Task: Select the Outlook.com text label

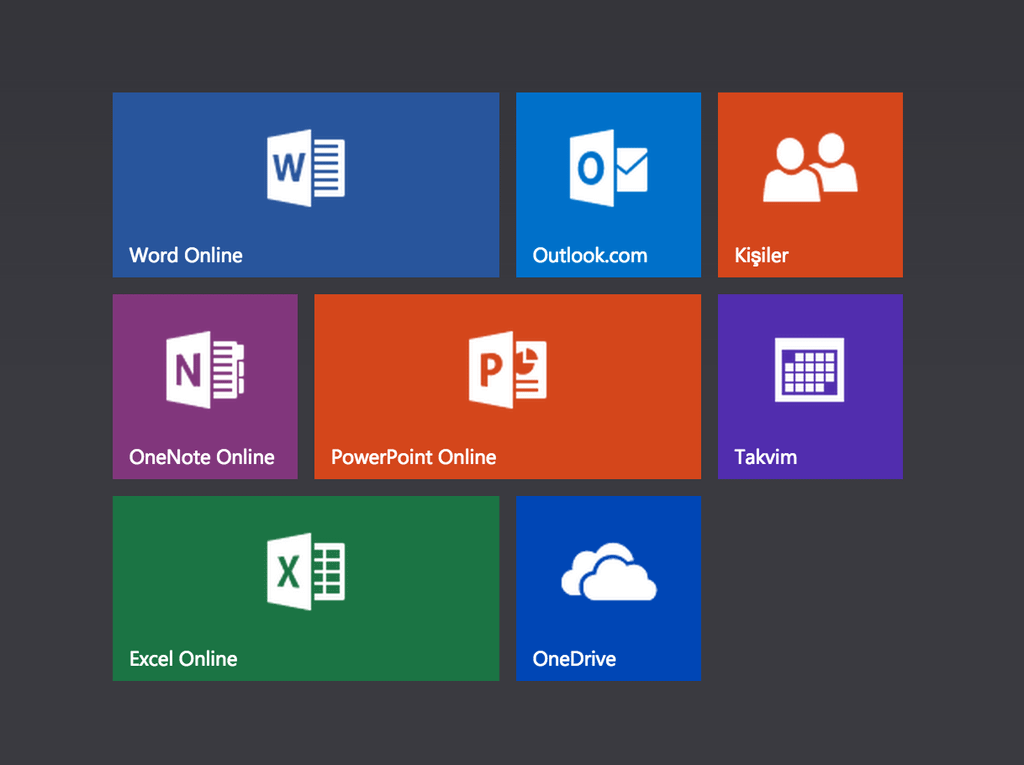Action: click(x=589, y=255)
